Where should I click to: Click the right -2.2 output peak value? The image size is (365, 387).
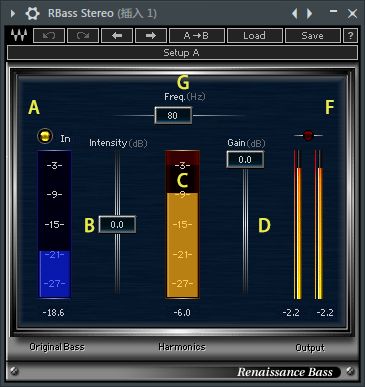325,313
